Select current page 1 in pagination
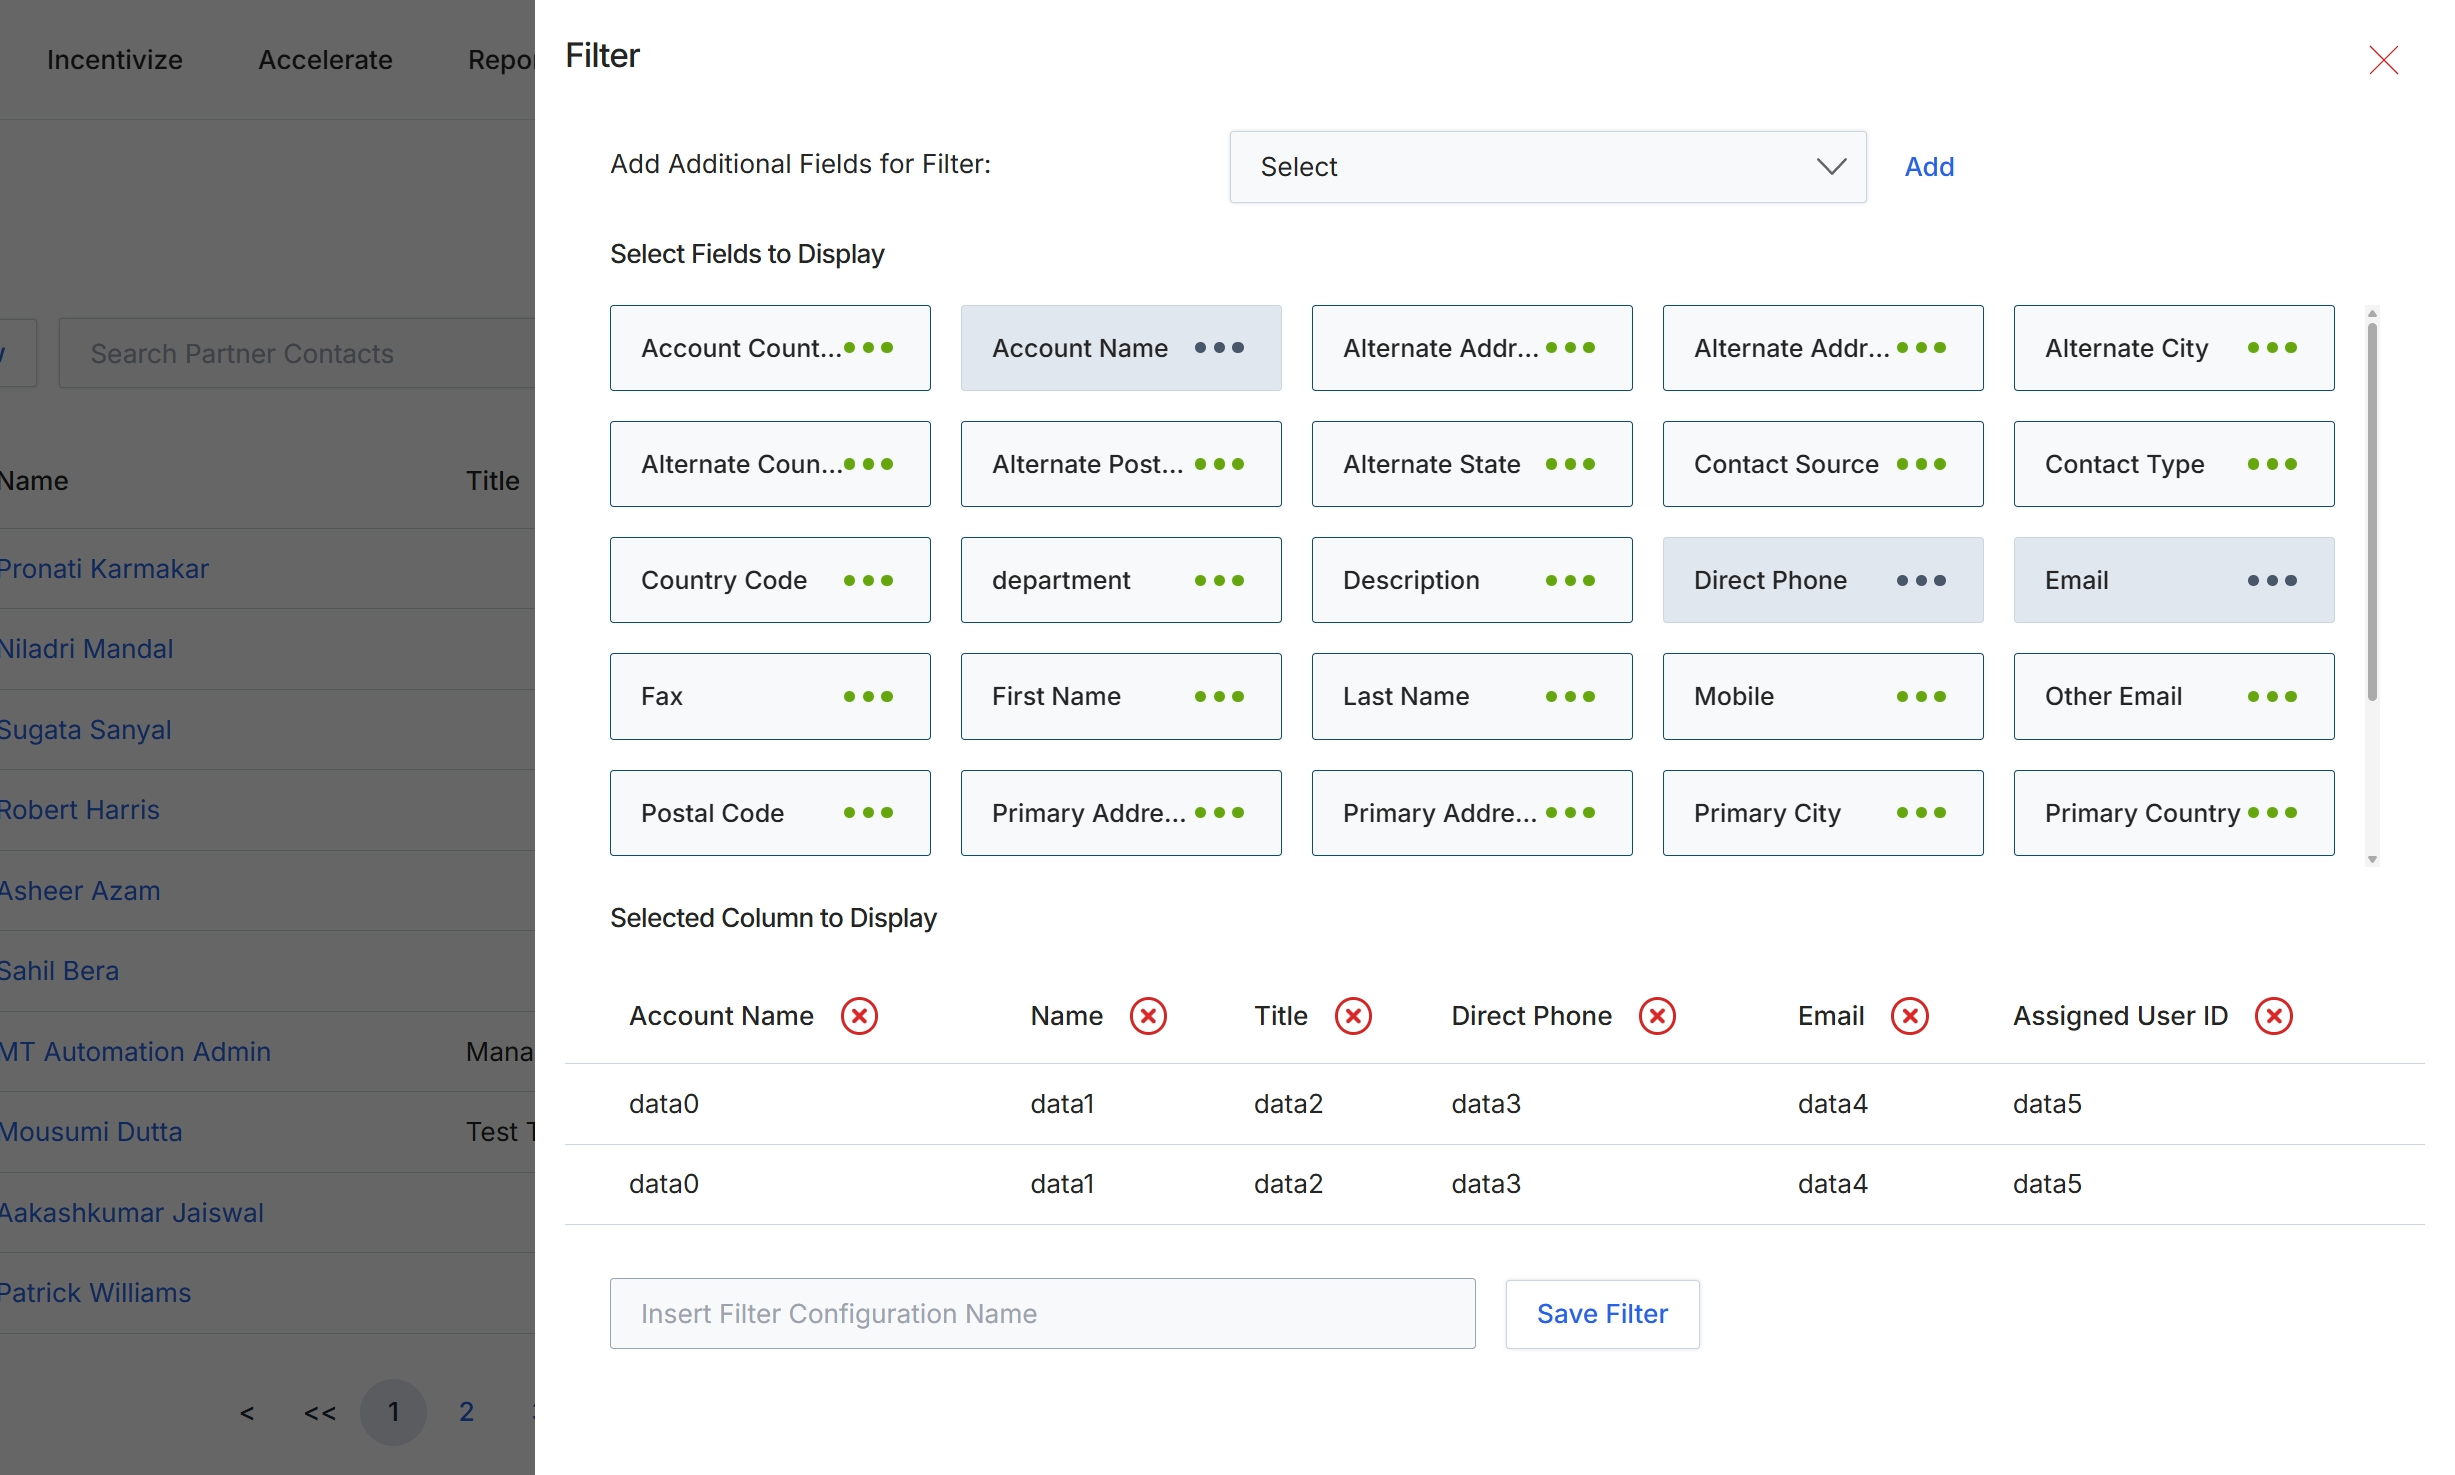This screenshot has height=1475, width=2455. tap(393, 1412)
